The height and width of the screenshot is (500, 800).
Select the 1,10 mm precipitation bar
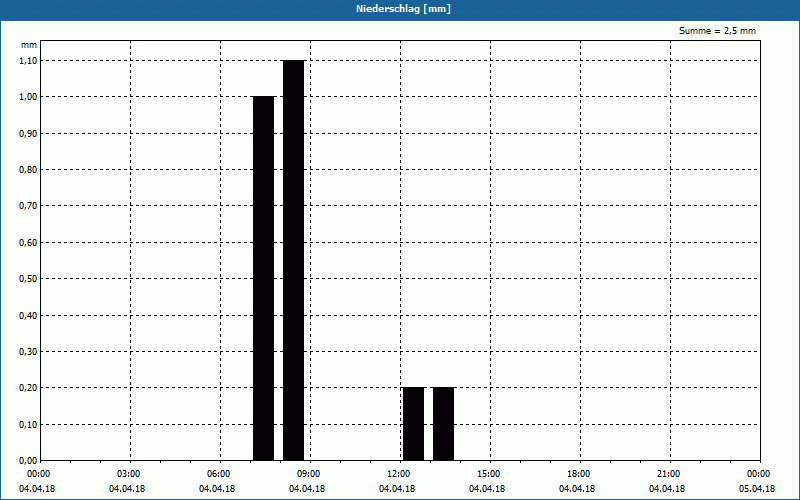(294, 260)
